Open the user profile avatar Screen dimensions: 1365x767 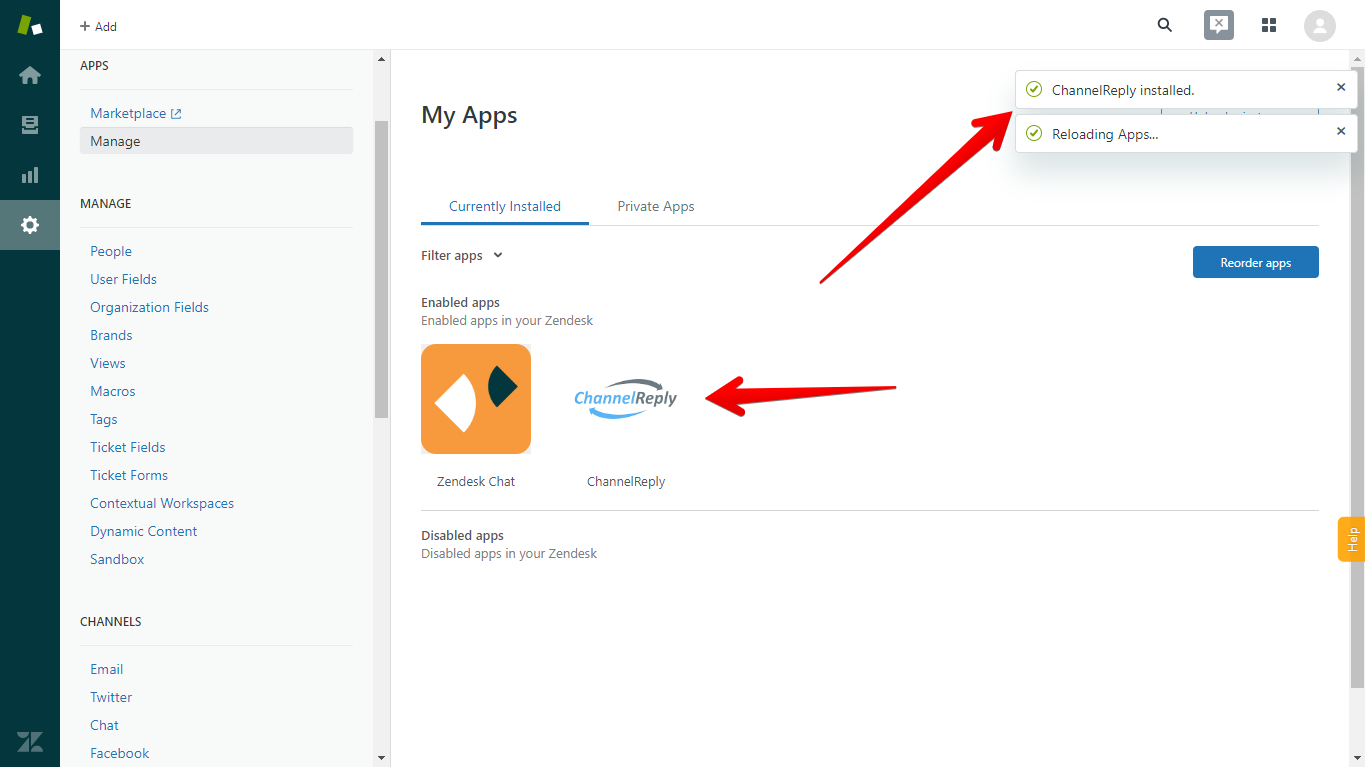point(1320,26)
